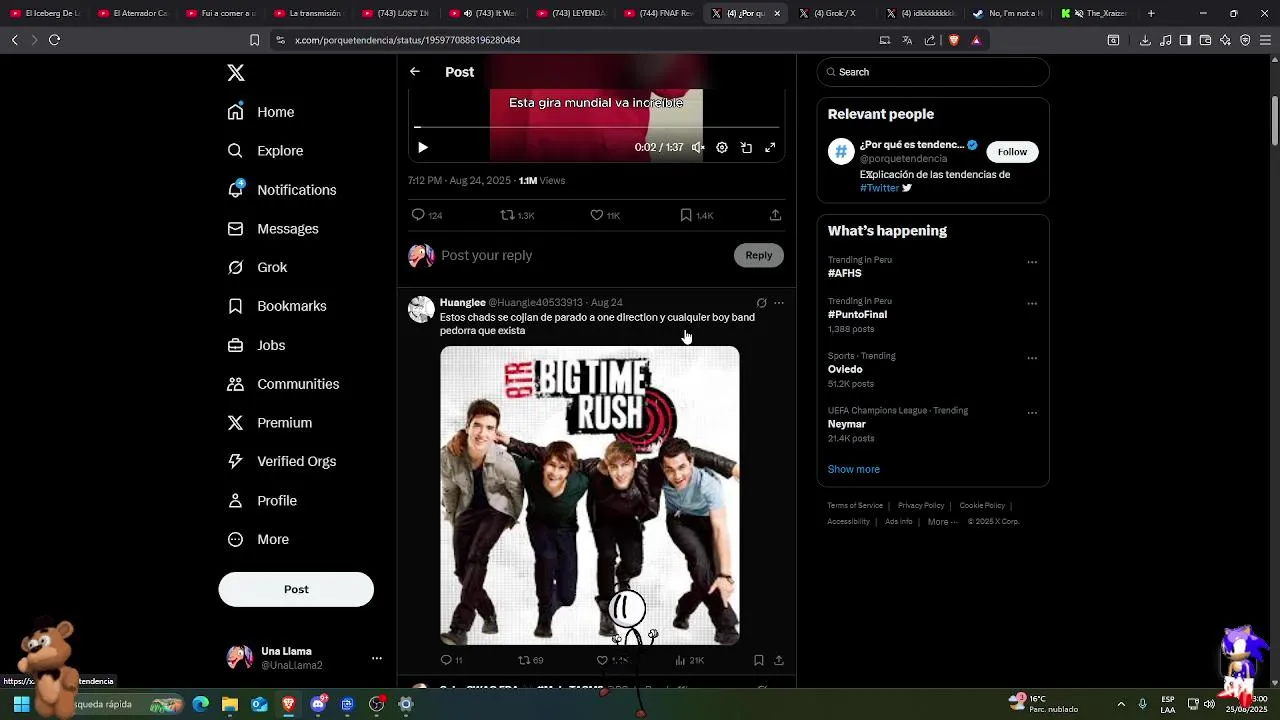
Task: Open the #AFHS trending topic
Action: click(844, 273)
